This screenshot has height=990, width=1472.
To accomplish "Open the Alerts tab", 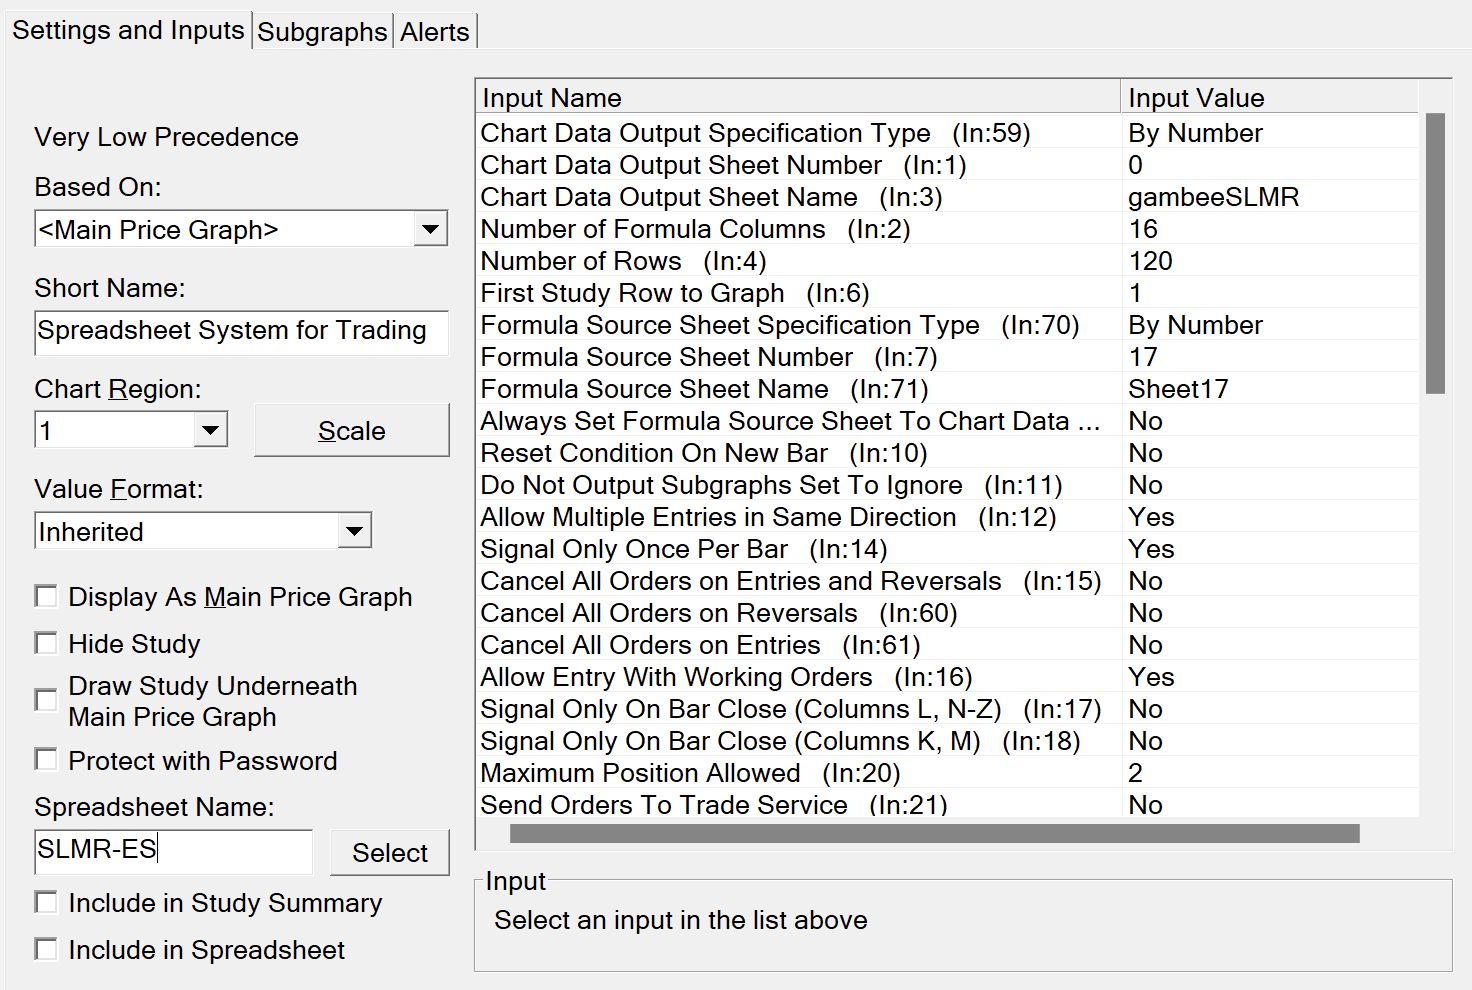I will (435, 32).
